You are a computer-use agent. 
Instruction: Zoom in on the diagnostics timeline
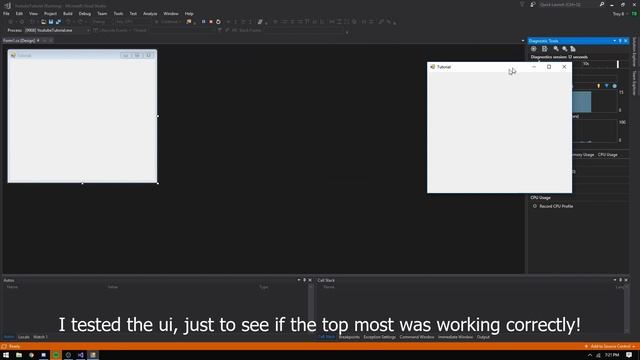click(556, 49)
